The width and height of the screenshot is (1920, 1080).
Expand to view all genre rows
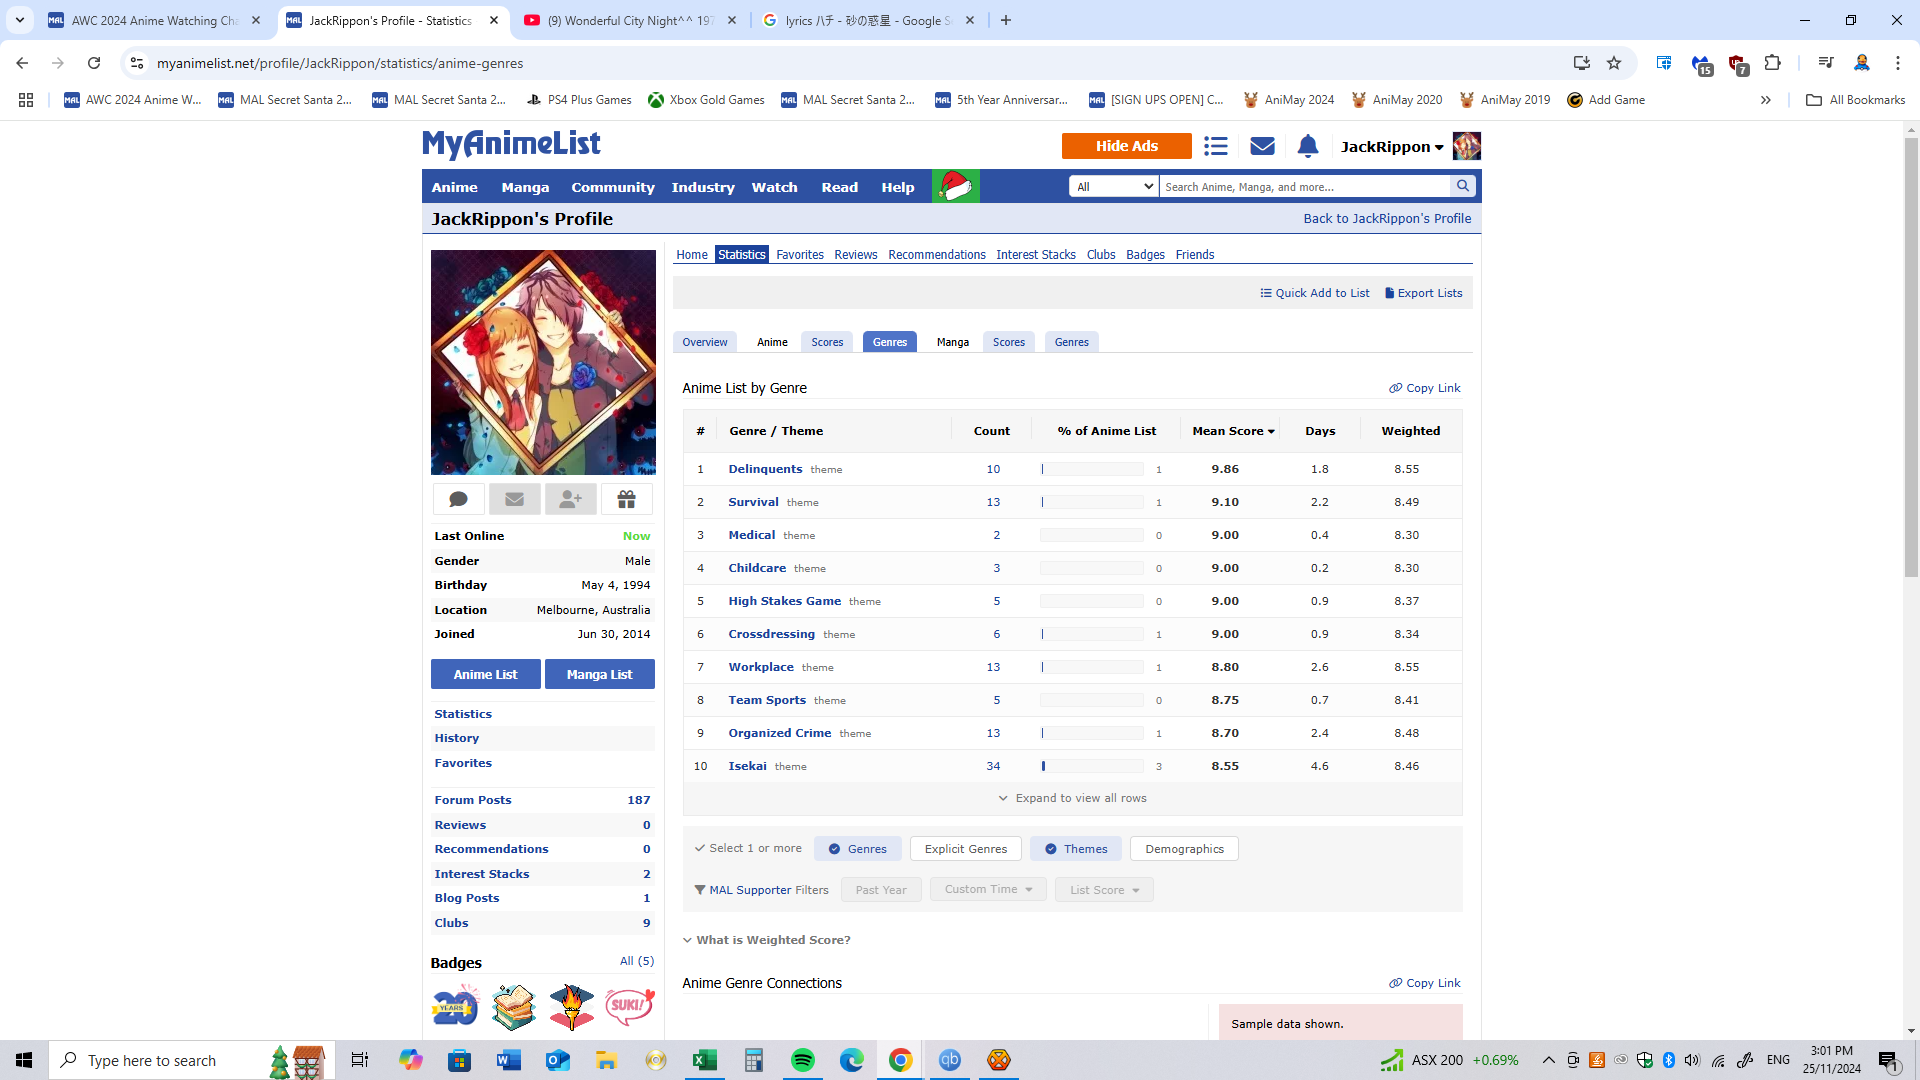click(1072, 798)
